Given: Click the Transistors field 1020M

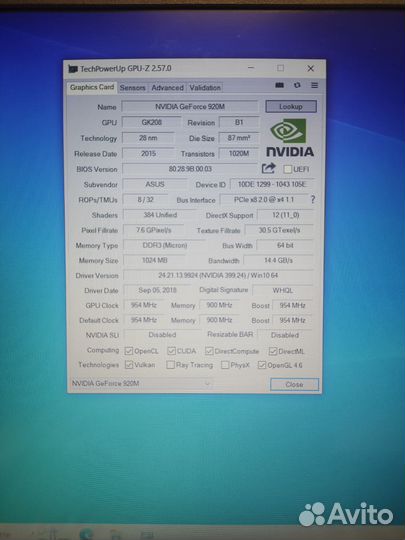Looking at the screenshot, I should (x=239, y=154).
